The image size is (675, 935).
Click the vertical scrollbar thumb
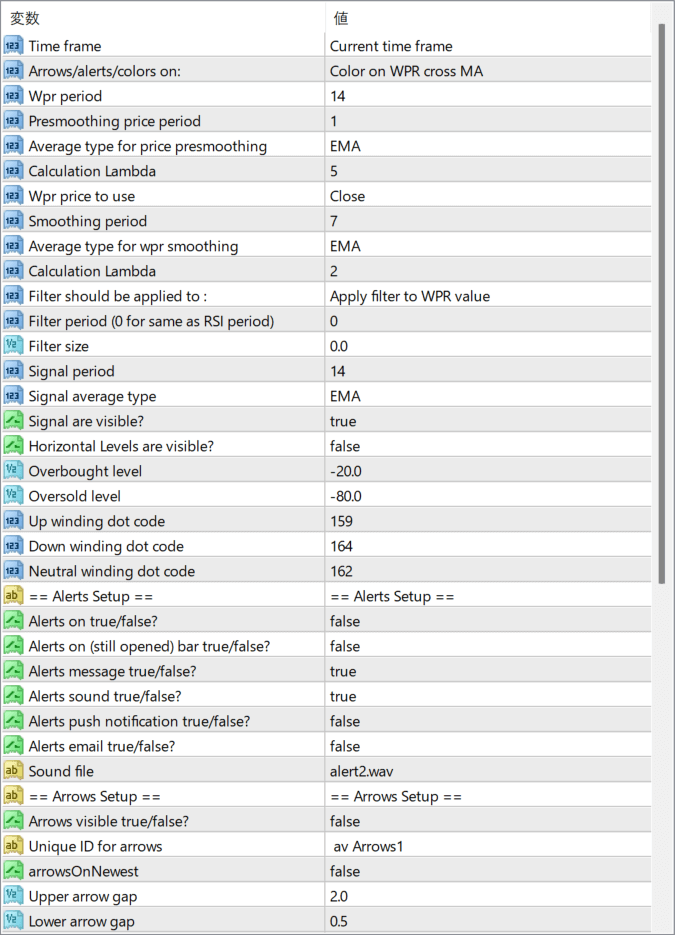tap(661, 300)
